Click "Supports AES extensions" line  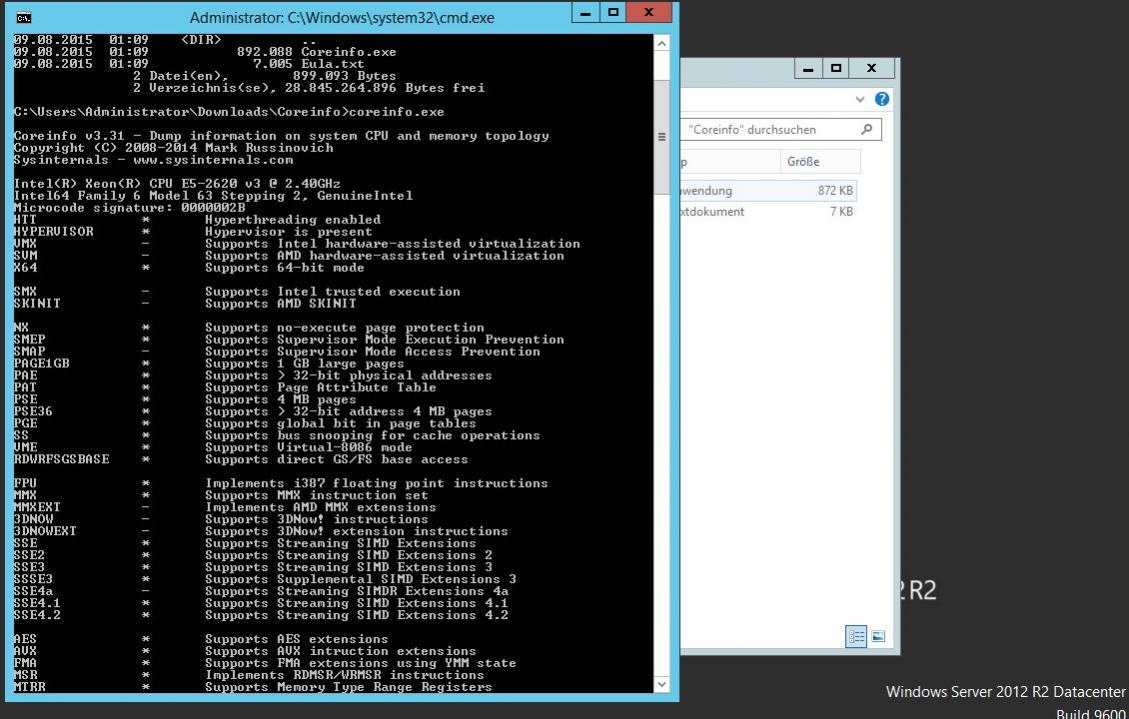(x=296, y=639)
